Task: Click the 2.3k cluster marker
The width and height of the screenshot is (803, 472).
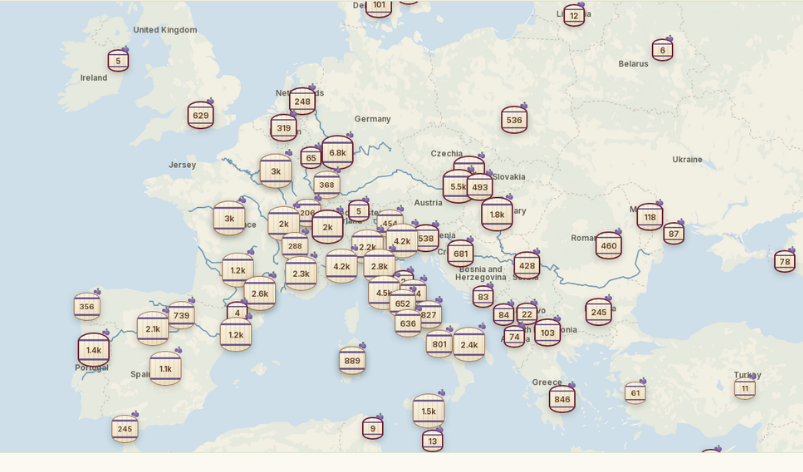Action: (301, 274)
